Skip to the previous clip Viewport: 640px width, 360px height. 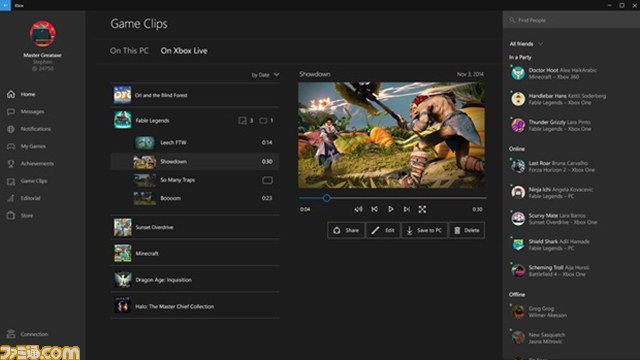[x=374, y=209]
